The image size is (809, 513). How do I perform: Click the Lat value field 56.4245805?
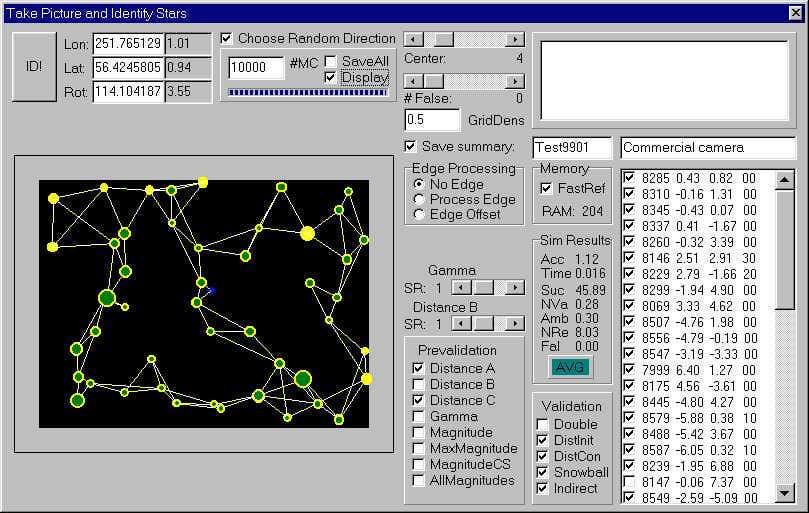tap(128, 68)
